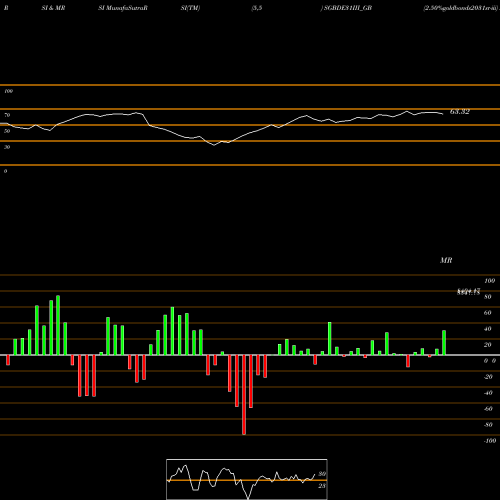Click the last green MR bar at right

(x=444, y=343)
